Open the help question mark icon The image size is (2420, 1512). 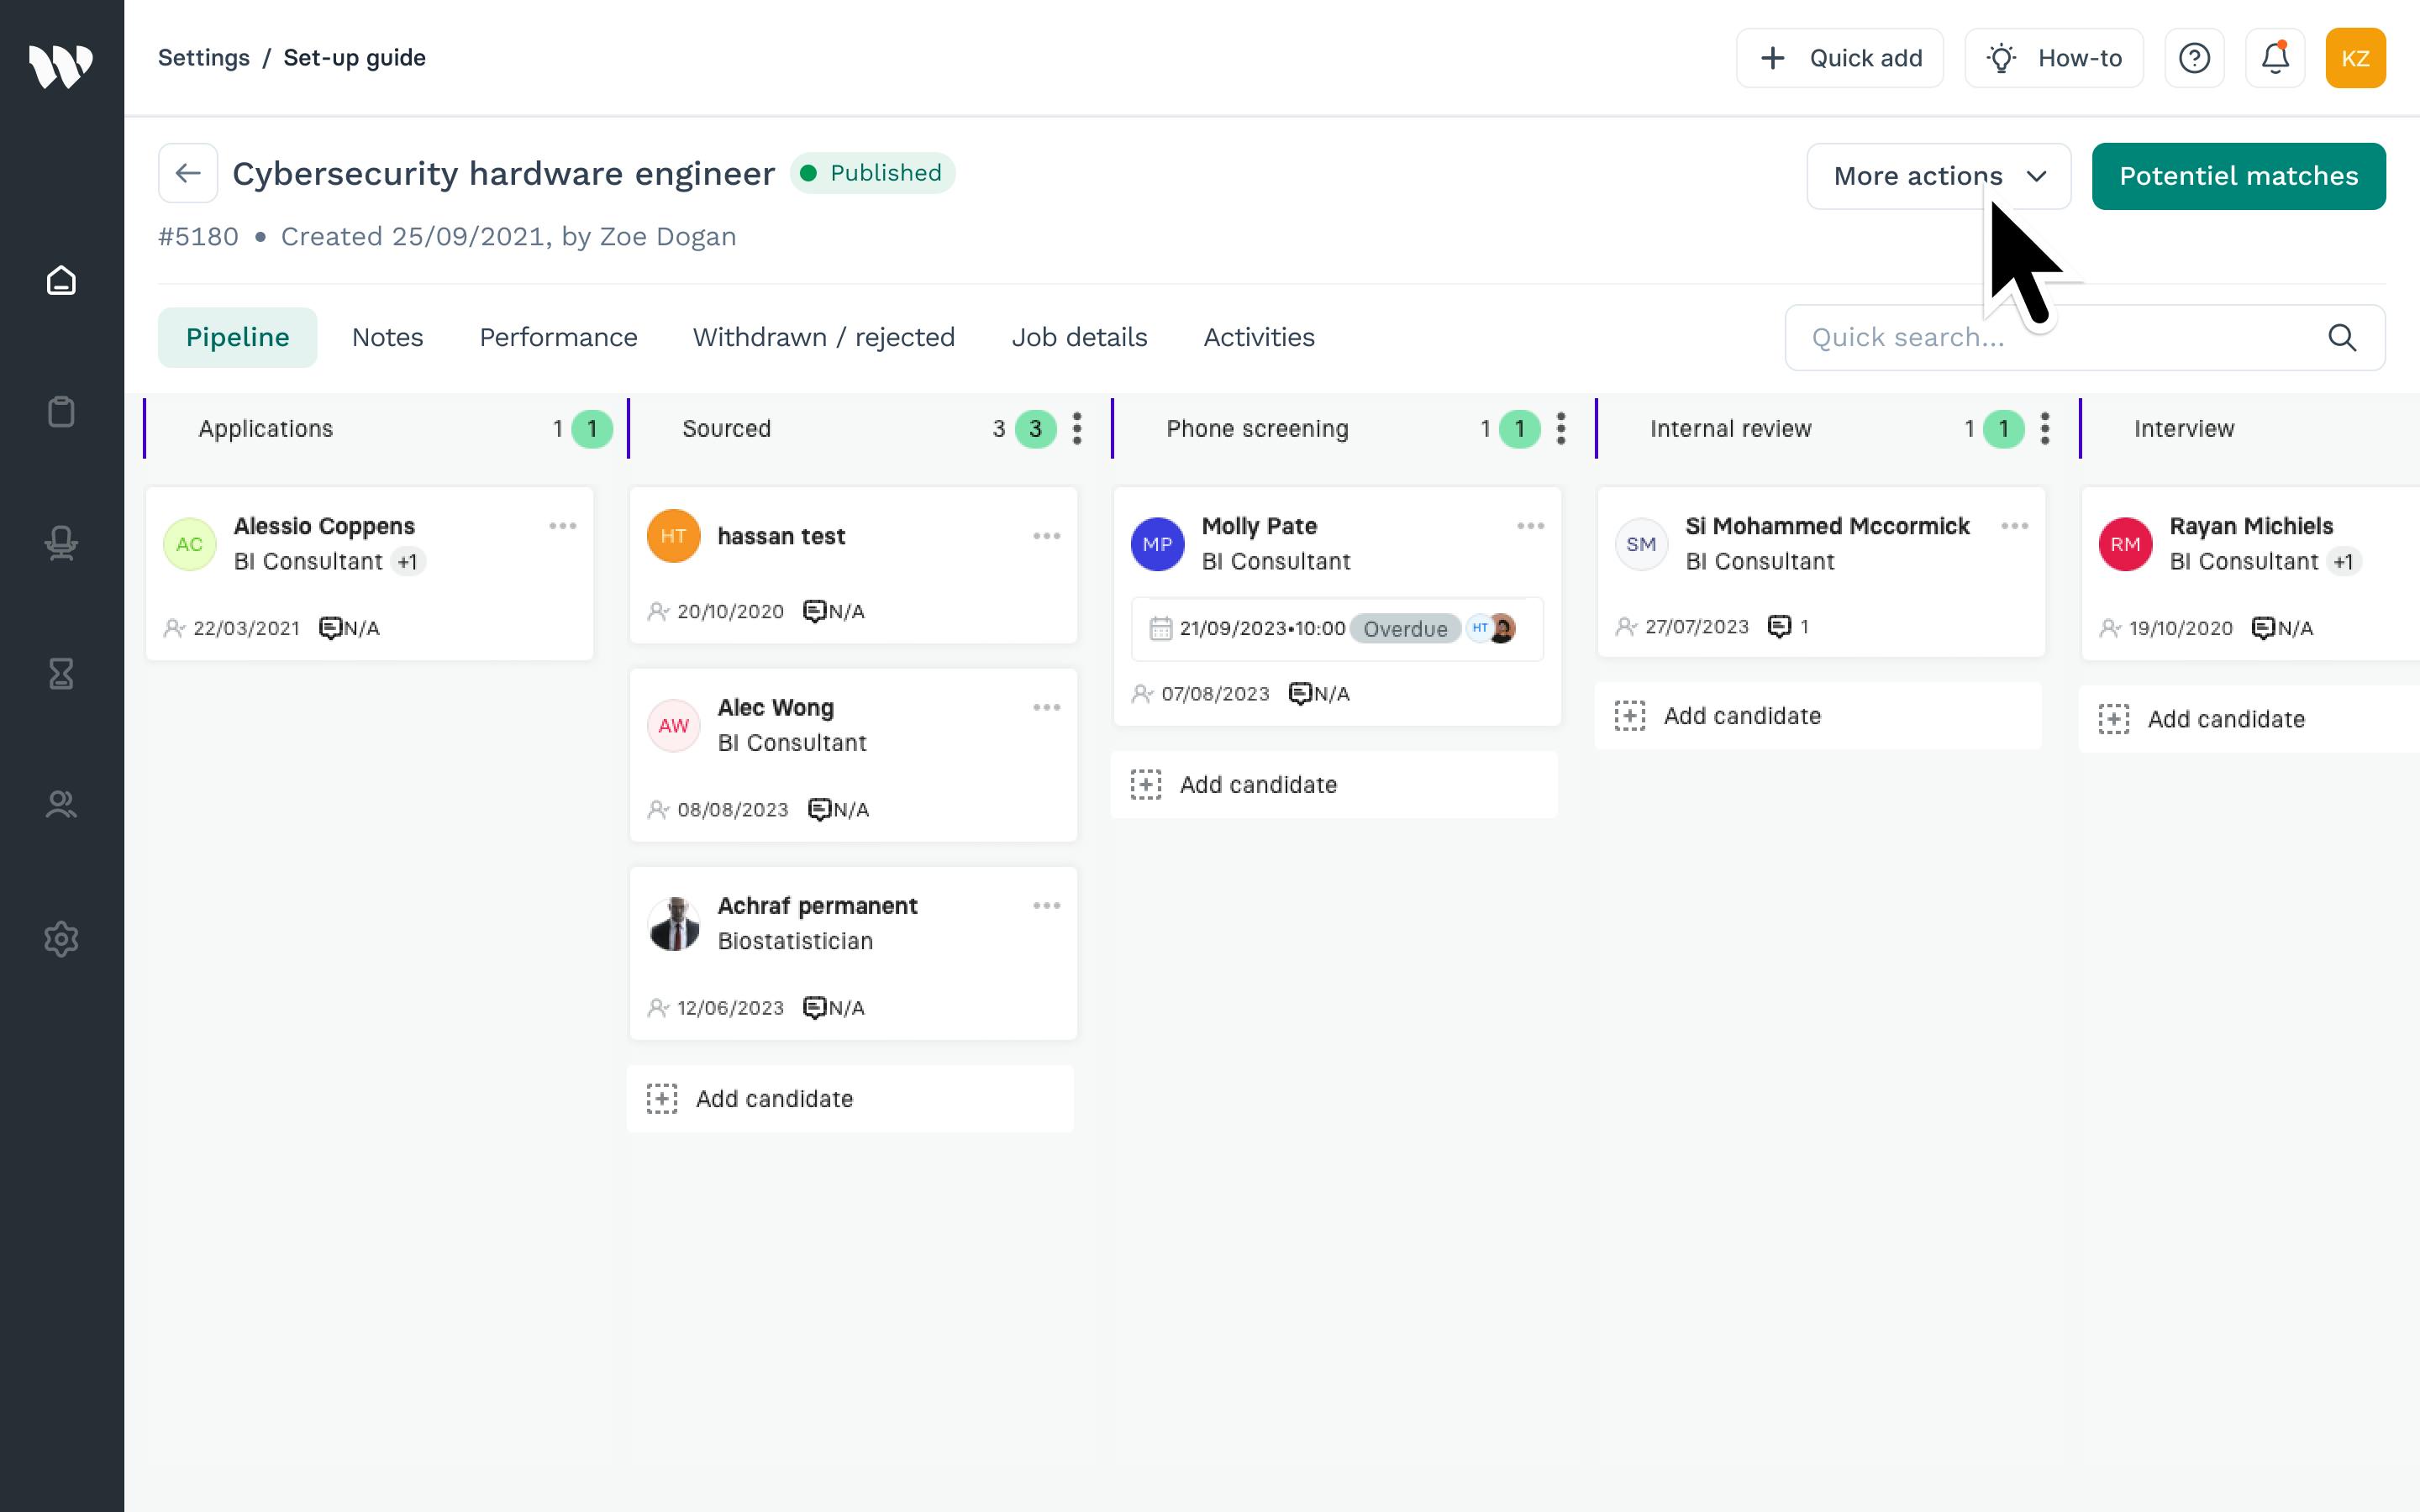tap(2194, 58)
